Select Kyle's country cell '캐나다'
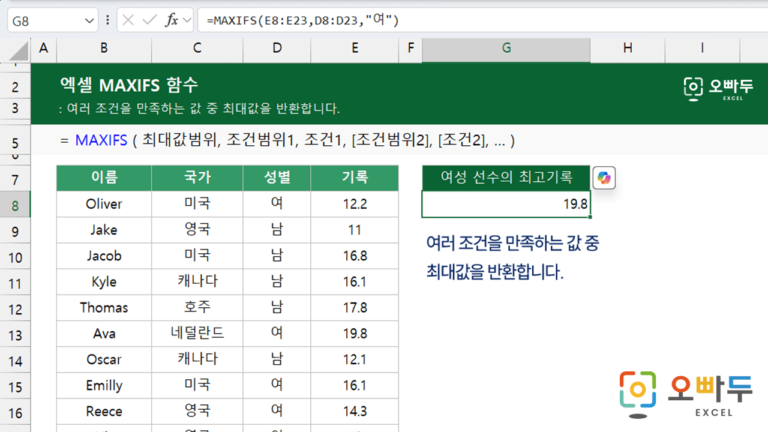Screen dimensions: 768x432 [197, 282]
